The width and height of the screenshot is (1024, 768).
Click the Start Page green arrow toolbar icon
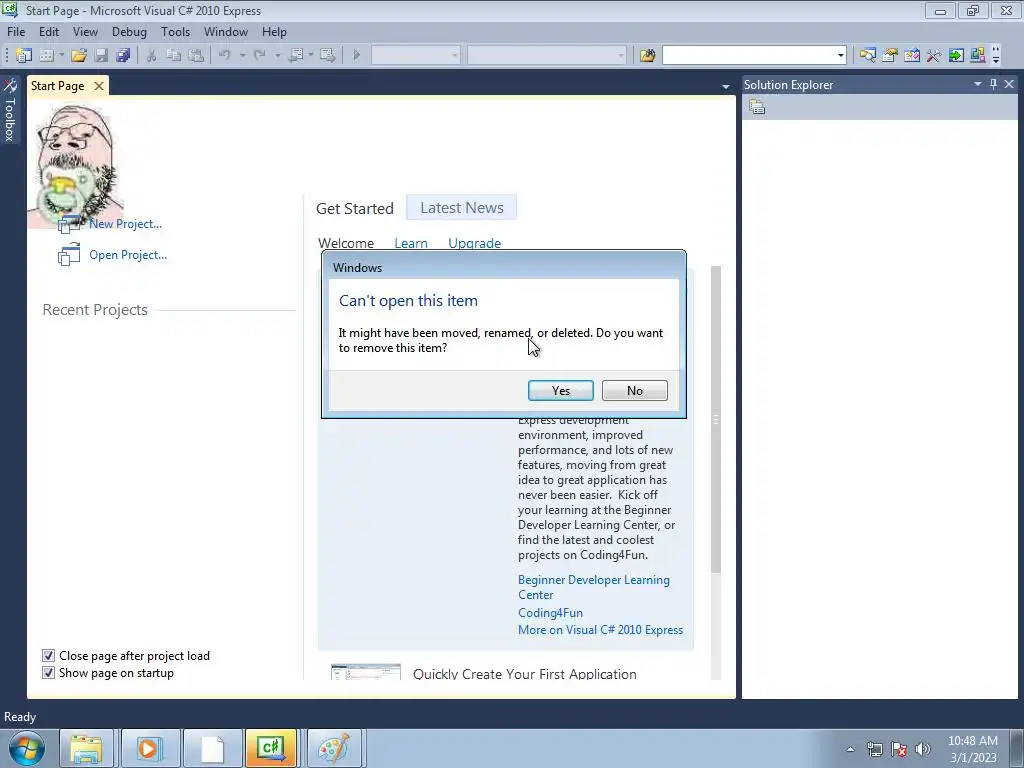(956, 56)
